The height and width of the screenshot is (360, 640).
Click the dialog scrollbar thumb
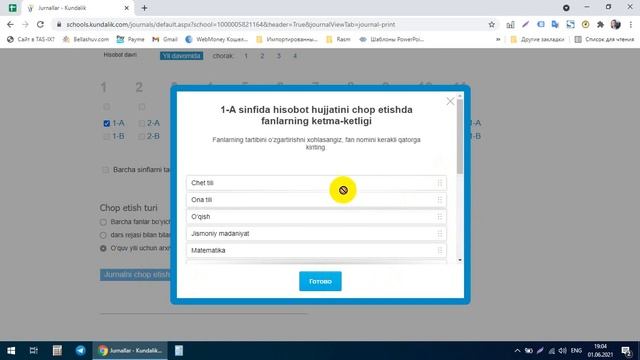point(460,136)
